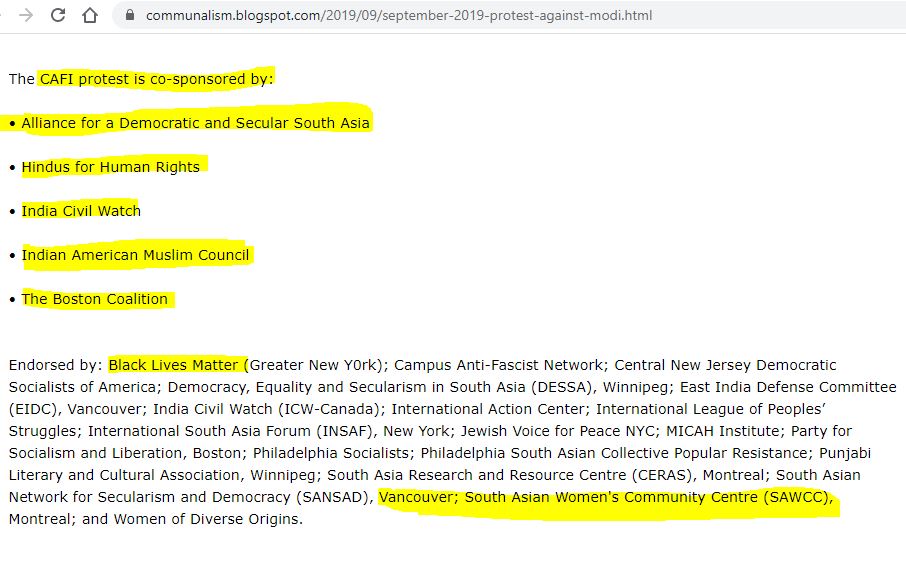Viewport: 906px width, 574px height.
Task: View site security padlock info
Action: pos(130,15)
